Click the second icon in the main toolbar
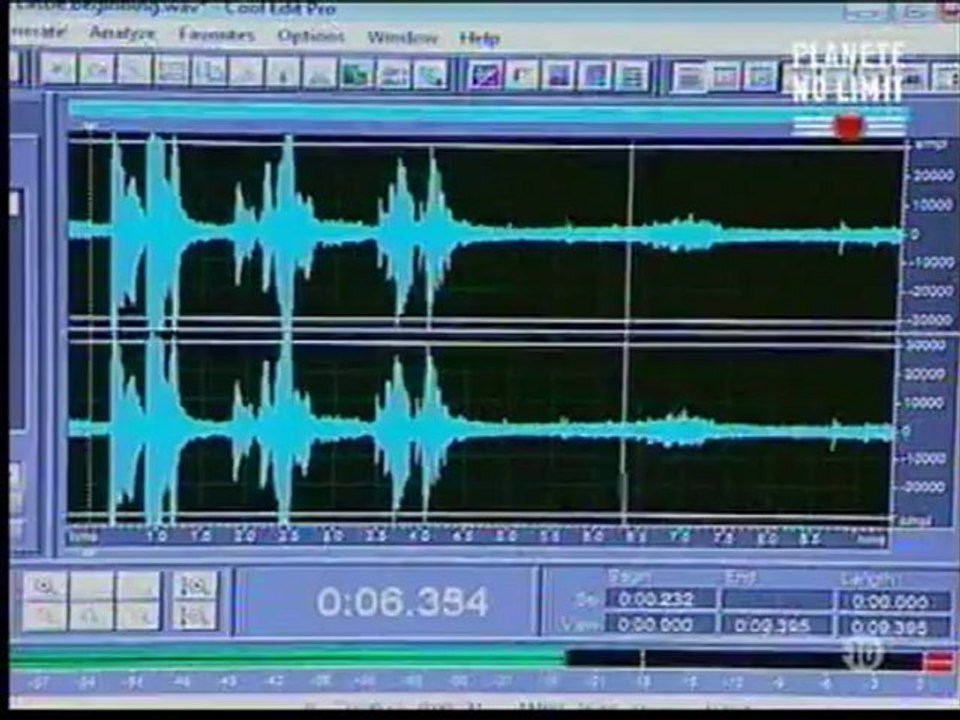This screenshot has height=720, width=960. pyautogui.click(x=97, y=70)
